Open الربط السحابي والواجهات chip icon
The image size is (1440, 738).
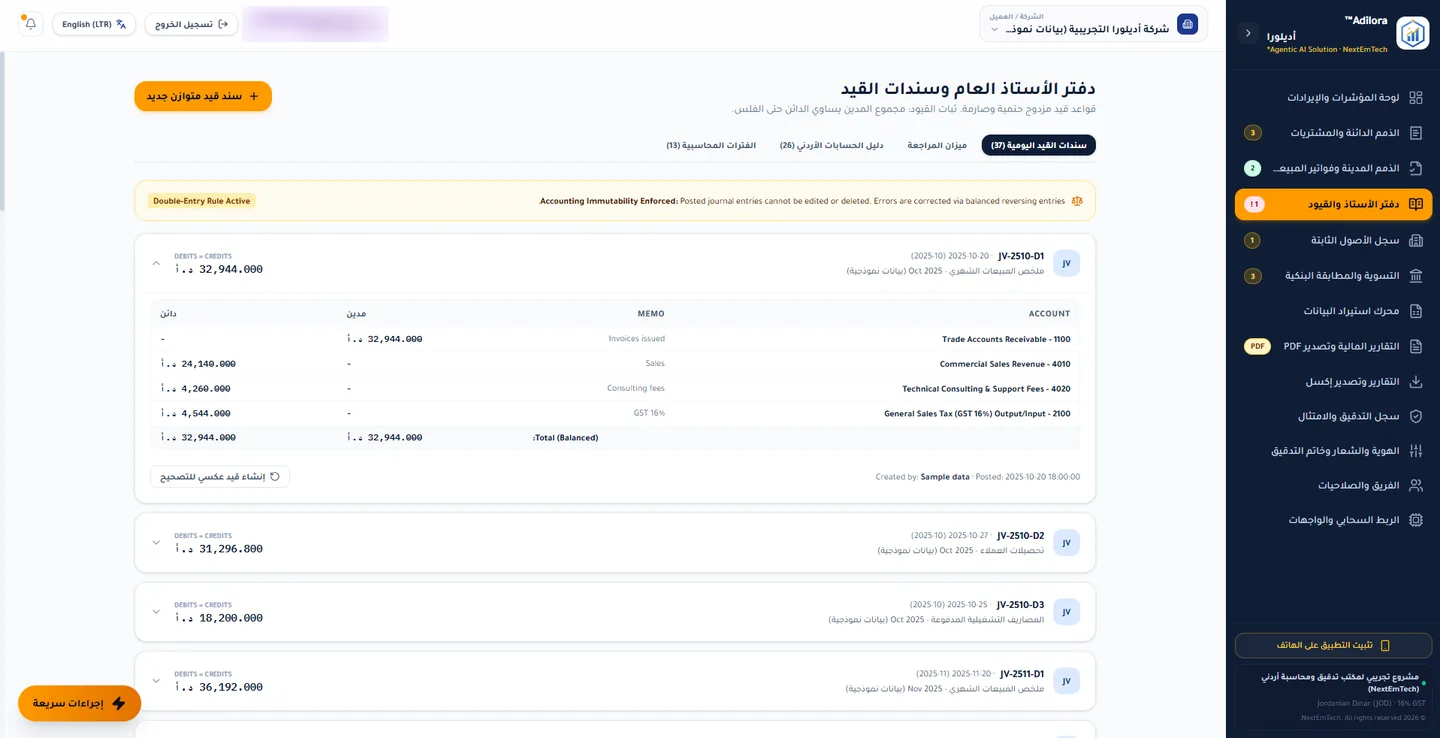click(1415, 520)
